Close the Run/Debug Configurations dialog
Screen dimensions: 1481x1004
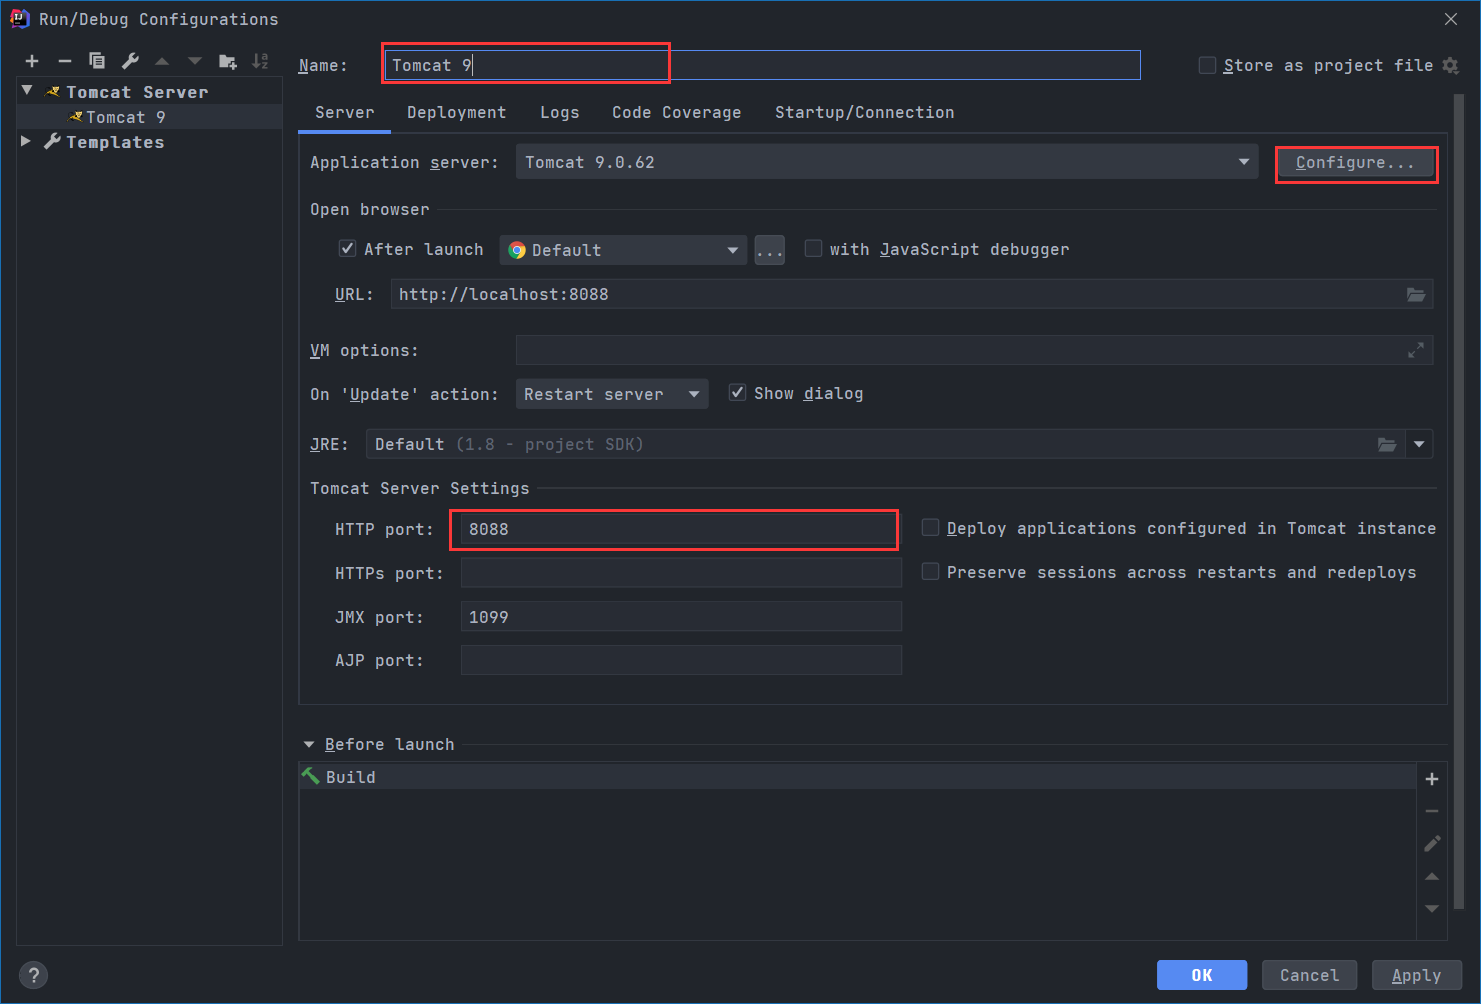[1451, 19]
